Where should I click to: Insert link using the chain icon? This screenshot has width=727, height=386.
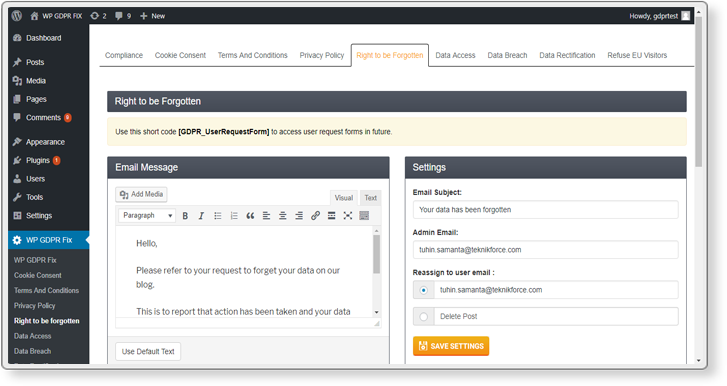(x=315, y=215)
